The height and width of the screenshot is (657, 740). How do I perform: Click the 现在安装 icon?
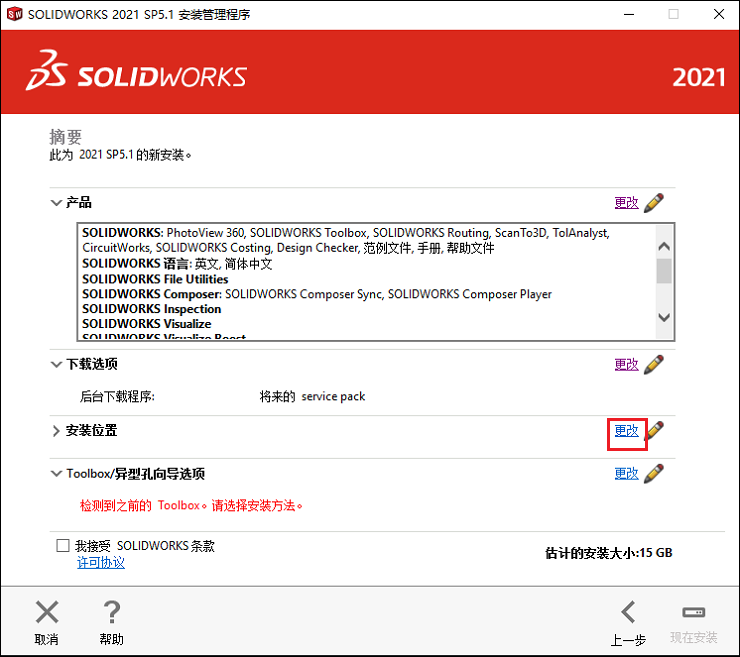[693, 612]
